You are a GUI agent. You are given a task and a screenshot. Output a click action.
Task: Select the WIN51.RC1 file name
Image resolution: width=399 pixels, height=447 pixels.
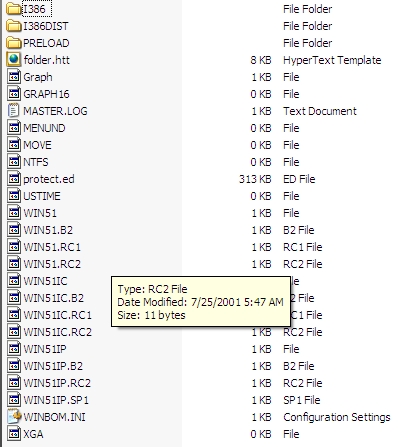[52, 247]
